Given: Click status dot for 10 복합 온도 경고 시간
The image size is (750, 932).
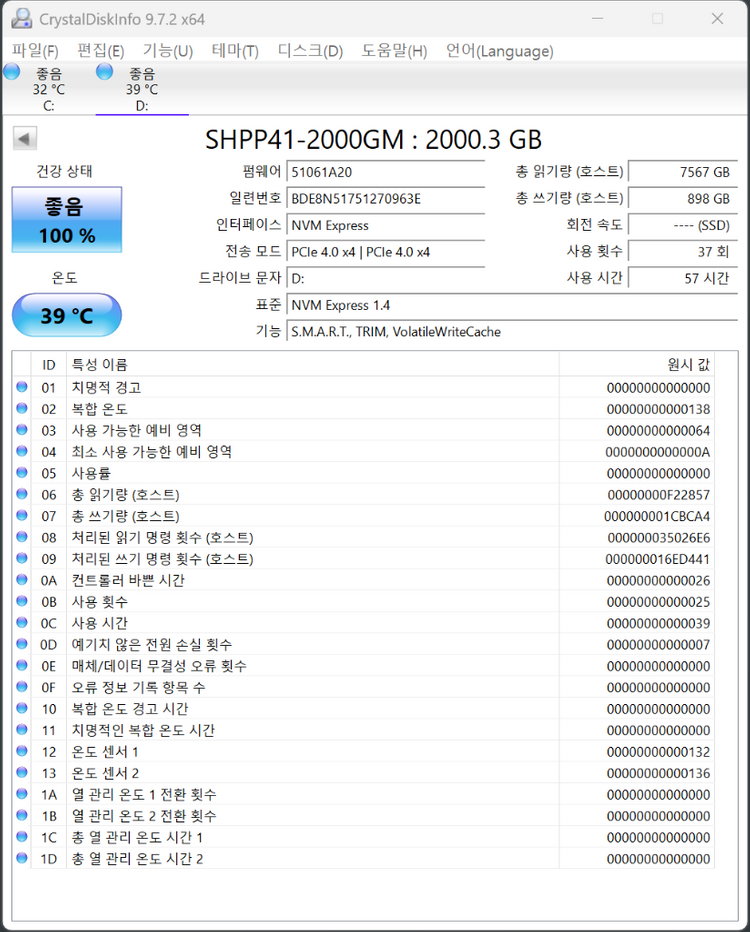Looking at the screenshot, I should [22, 708].
